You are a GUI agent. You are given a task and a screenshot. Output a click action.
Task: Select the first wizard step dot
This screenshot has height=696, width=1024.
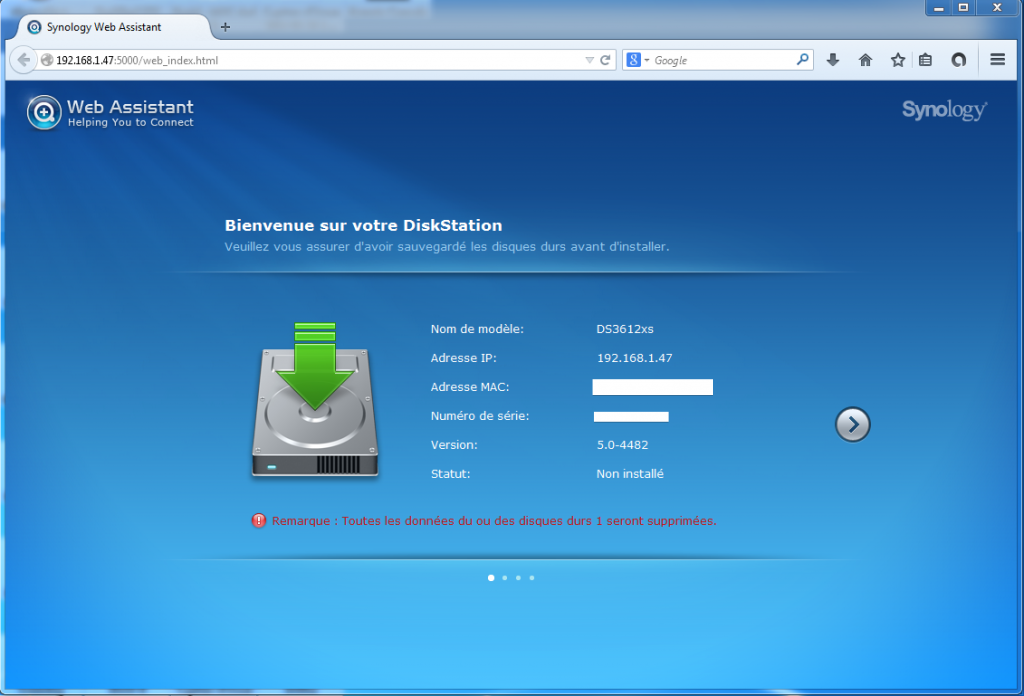pos(491,578)
